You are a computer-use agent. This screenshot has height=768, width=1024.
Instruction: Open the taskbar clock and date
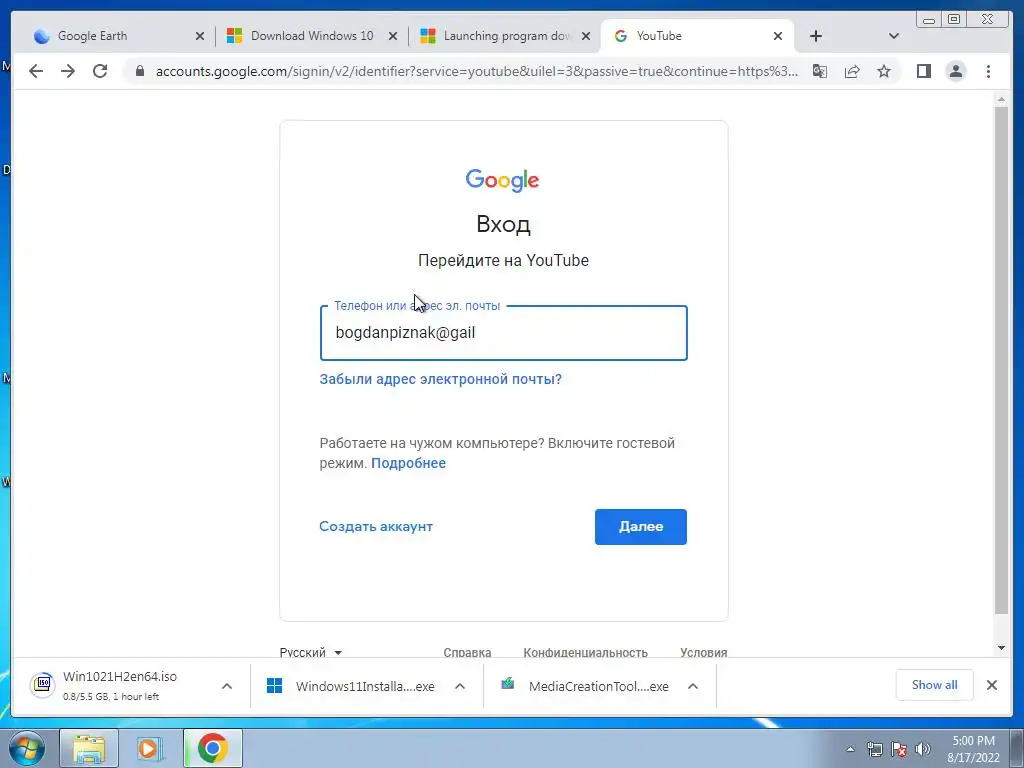[973, 749]
